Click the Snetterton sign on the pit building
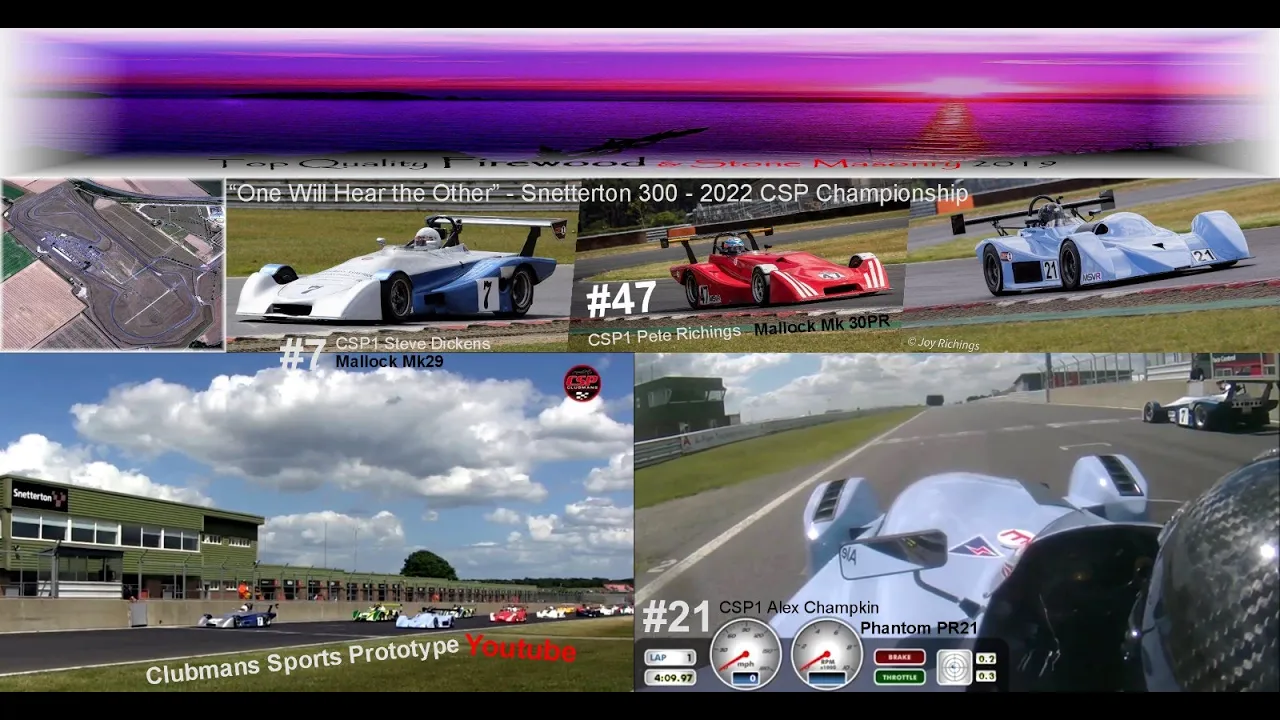The height and width of the screenshot is (720, 1280). point(40,496)
